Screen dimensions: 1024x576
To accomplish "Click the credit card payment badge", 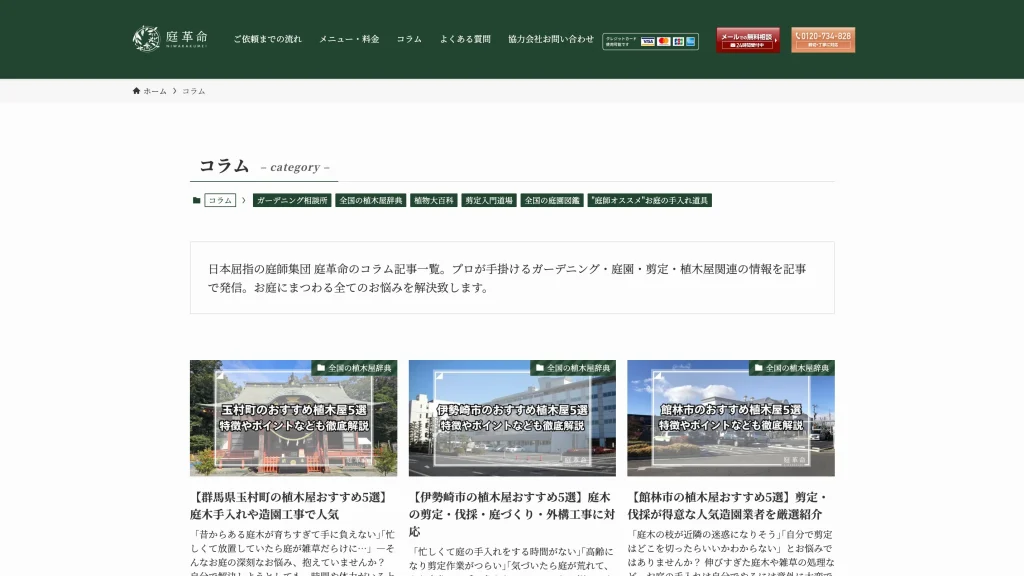I will [x=650, y=41].
